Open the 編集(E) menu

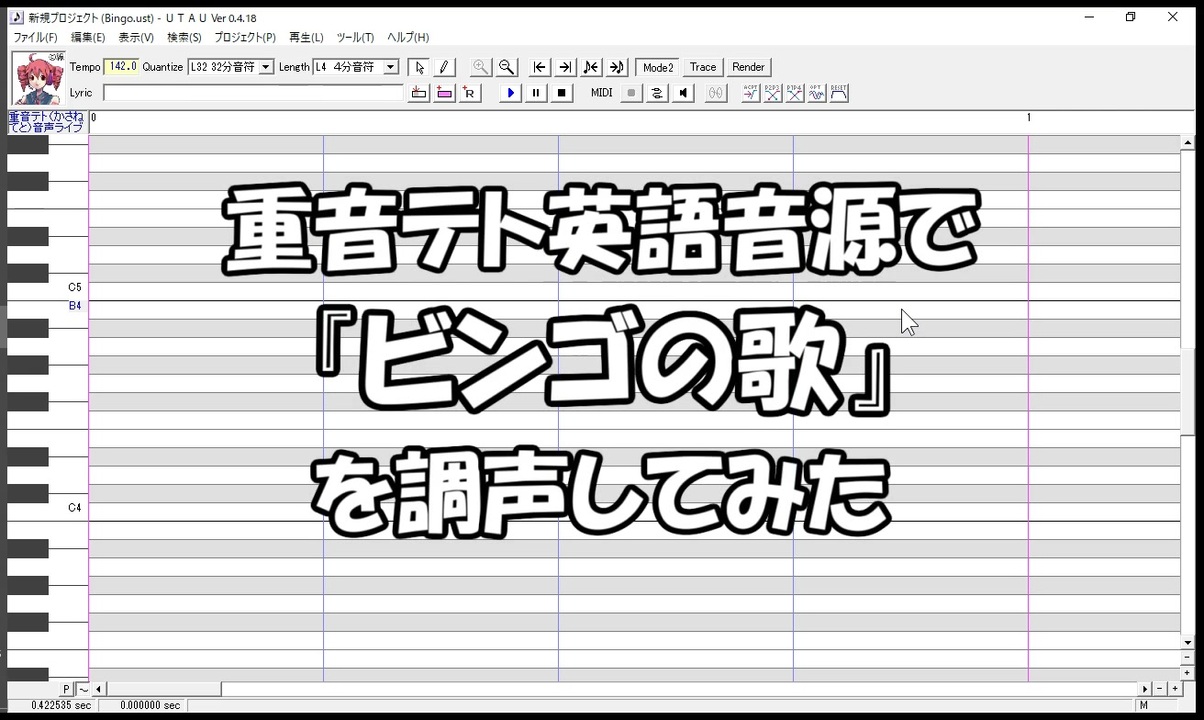tap(88, 37)
